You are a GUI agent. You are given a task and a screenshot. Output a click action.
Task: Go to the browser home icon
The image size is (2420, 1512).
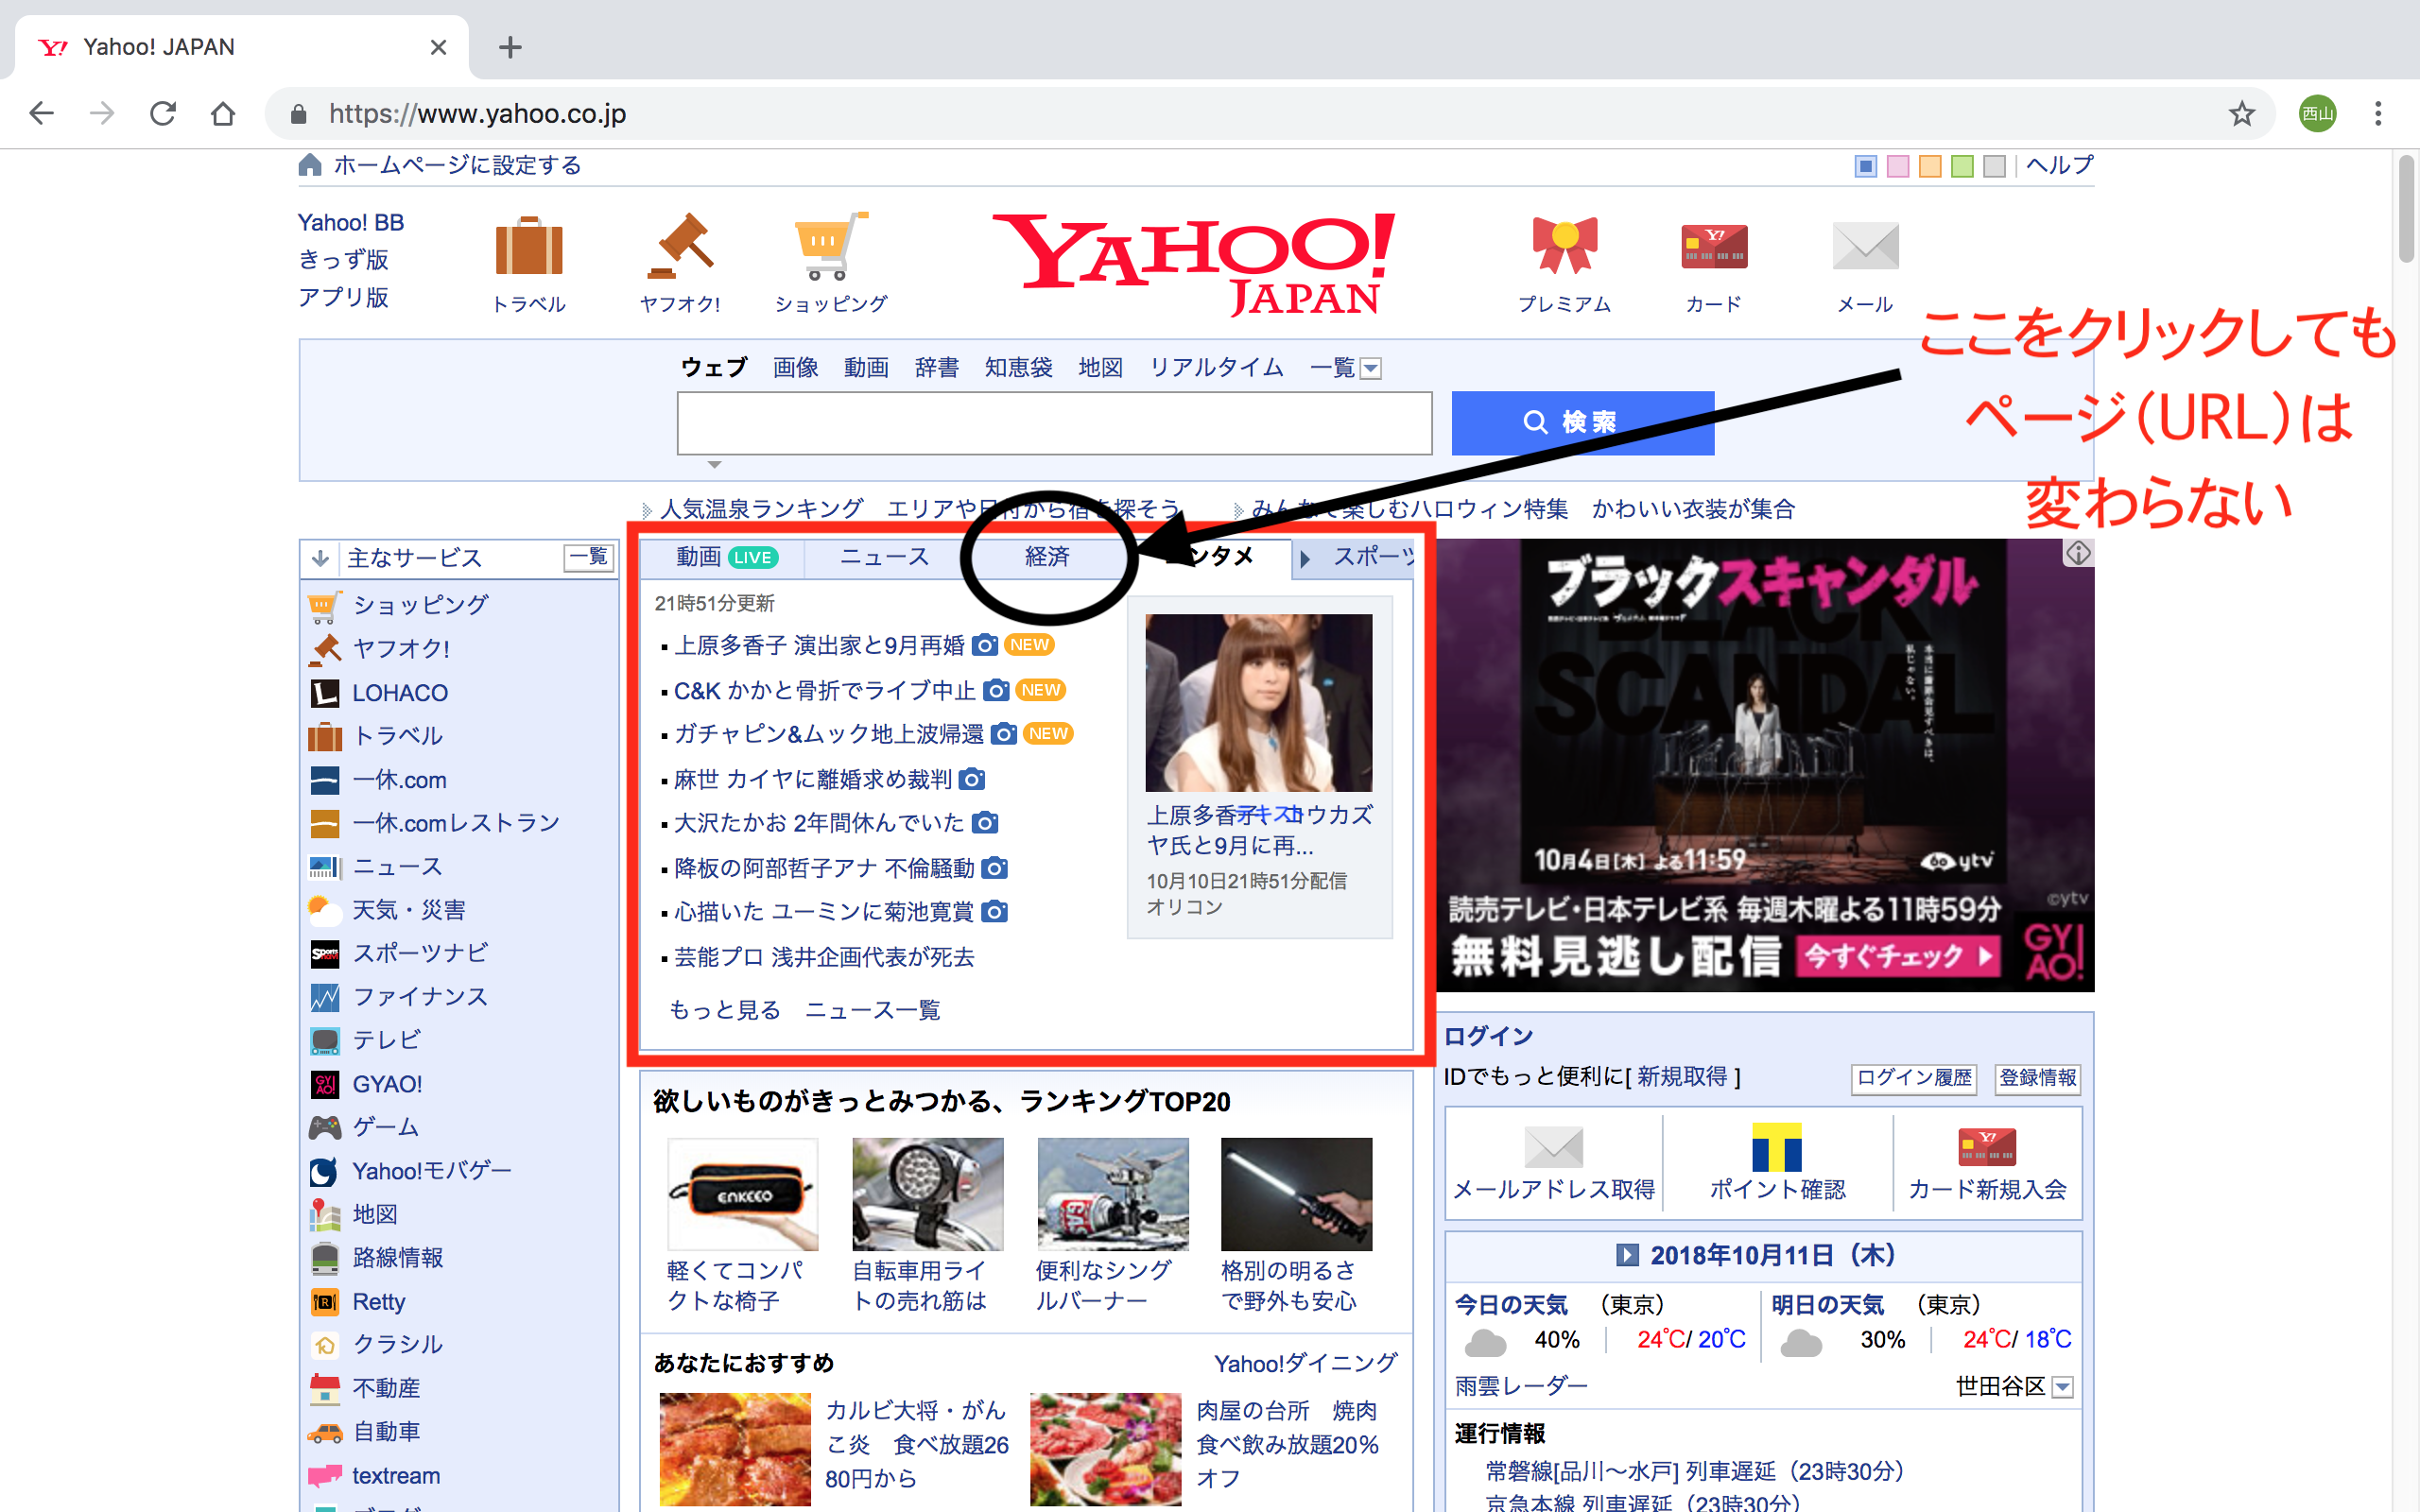coord(223,113)
